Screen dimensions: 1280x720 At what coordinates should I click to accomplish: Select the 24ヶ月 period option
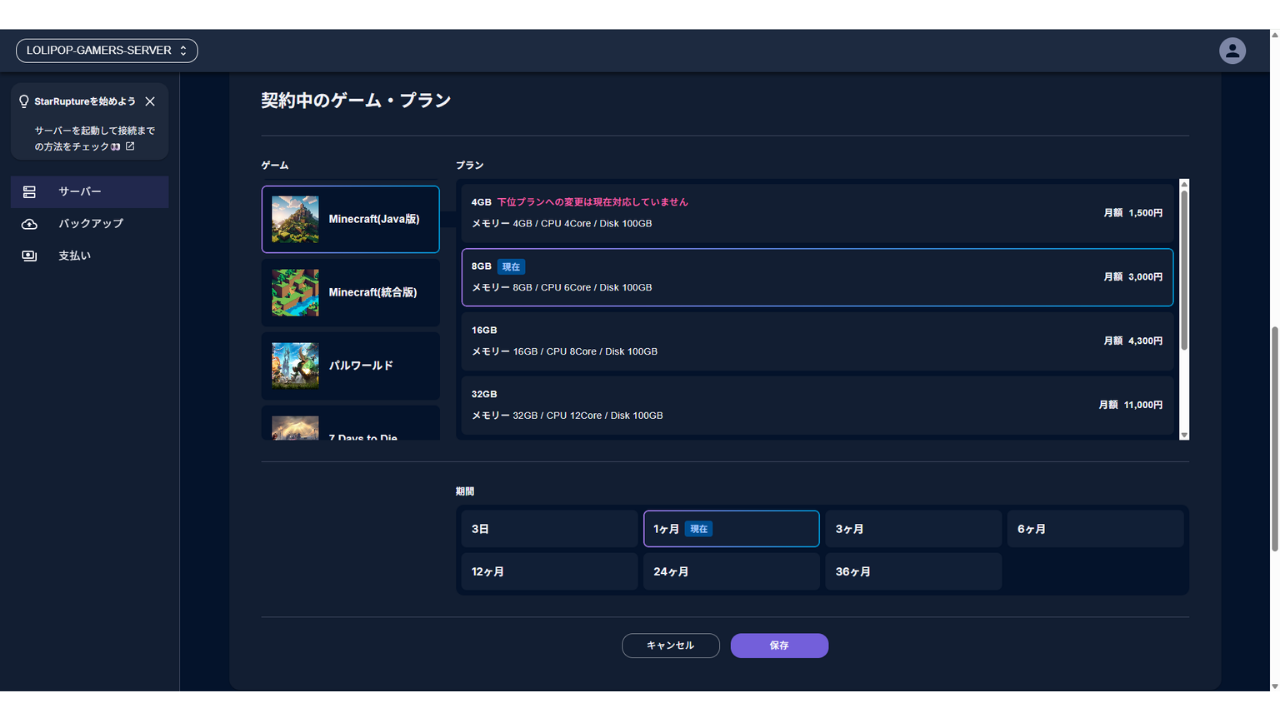731,572
